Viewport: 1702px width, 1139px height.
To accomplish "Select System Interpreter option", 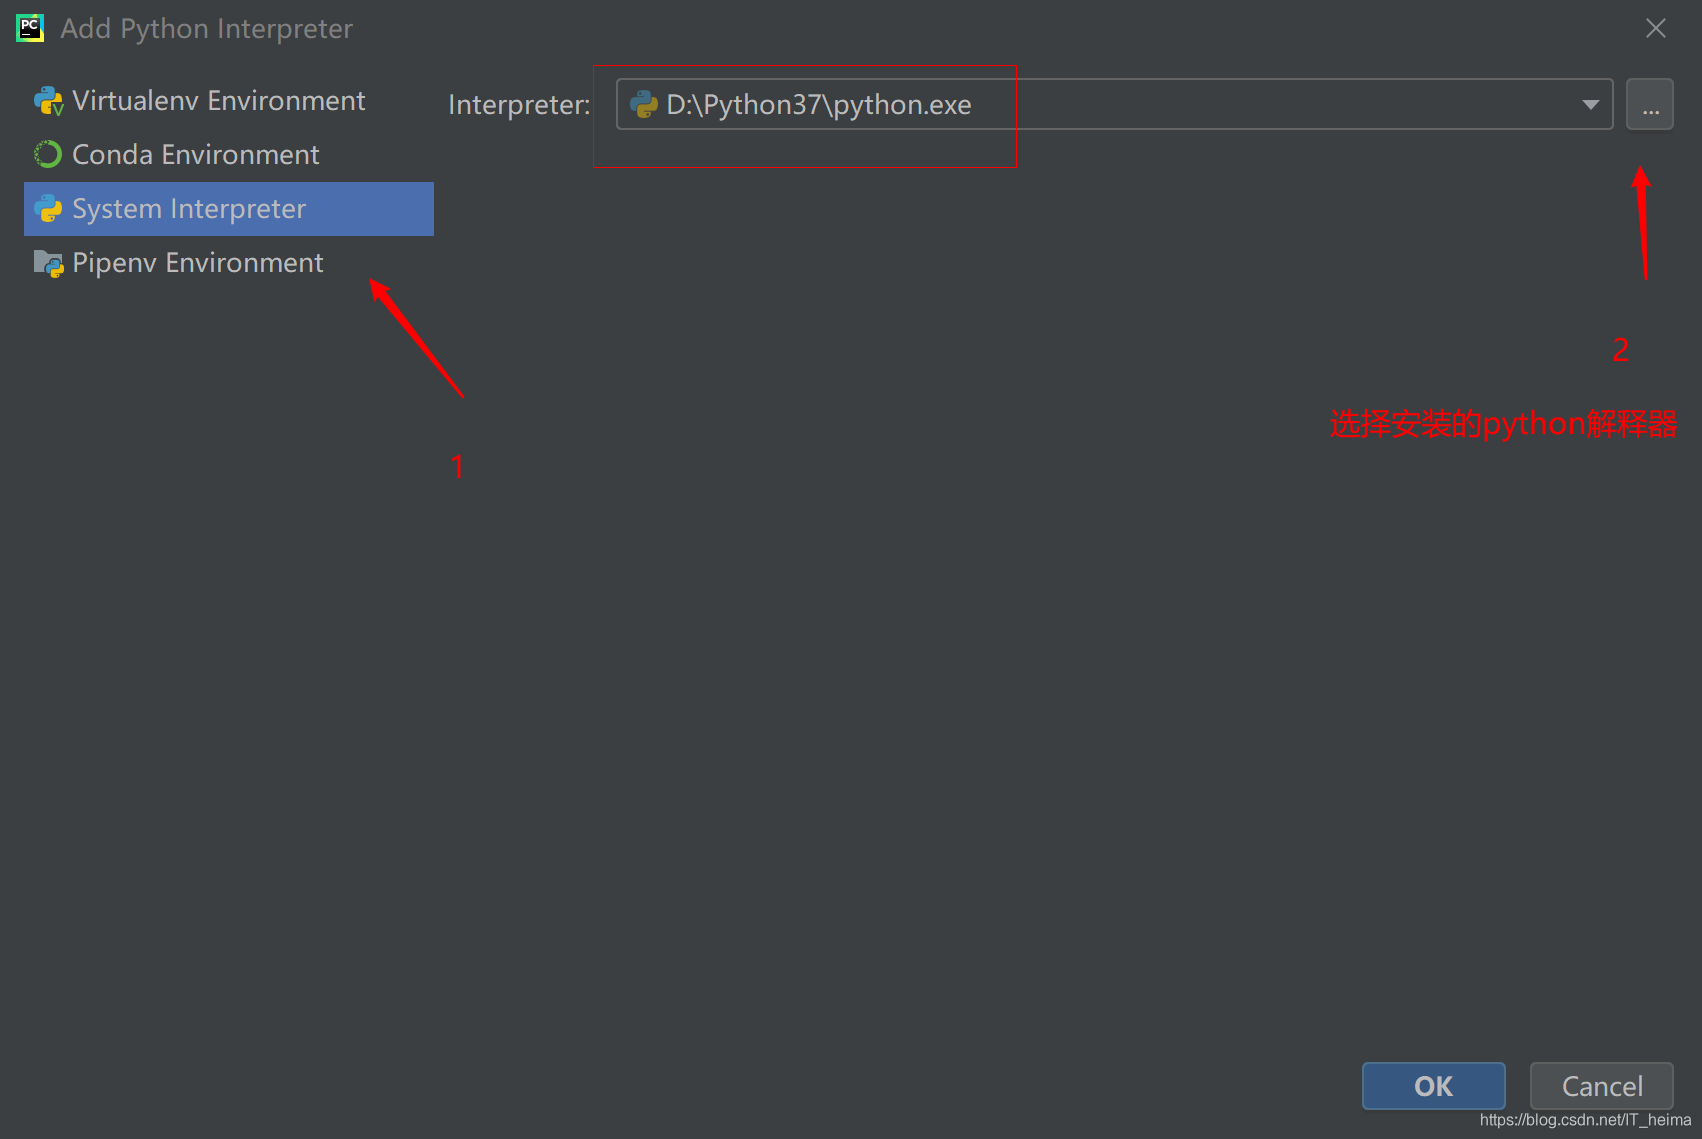I will pyautogui.click(x=229, y=208).
